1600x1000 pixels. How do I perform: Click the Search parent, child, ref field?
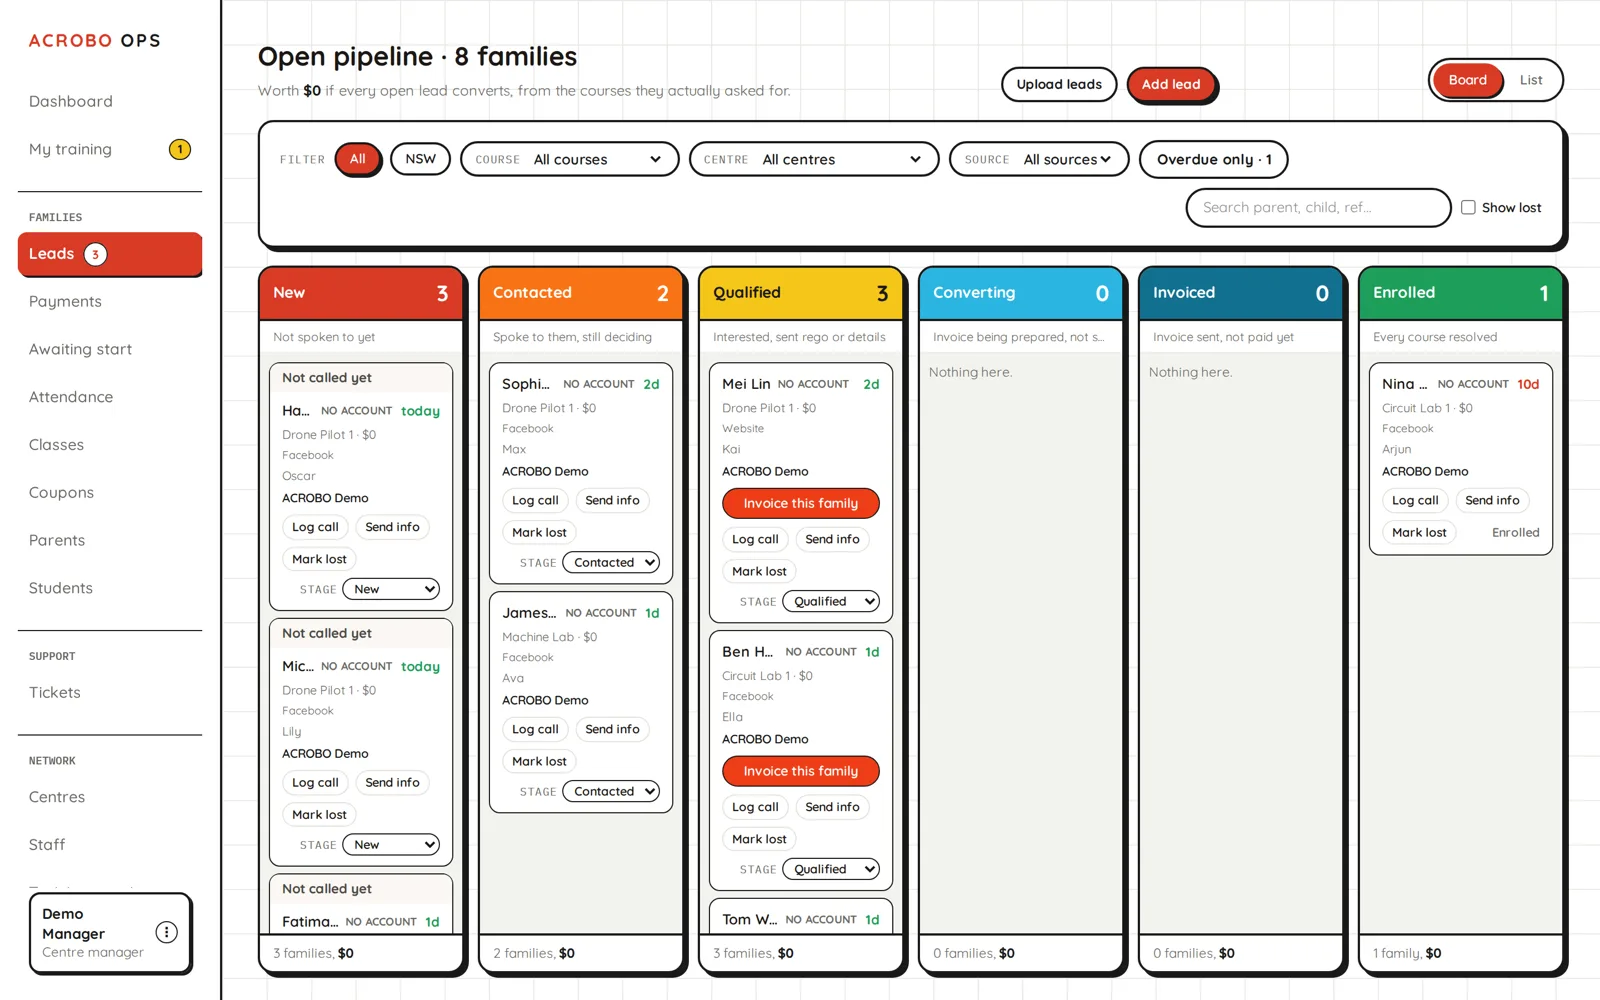tap(1318, 207)
